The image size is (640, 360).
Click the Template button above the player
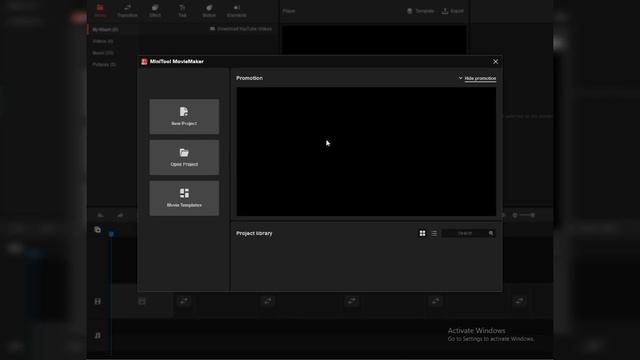pos(421,11)
